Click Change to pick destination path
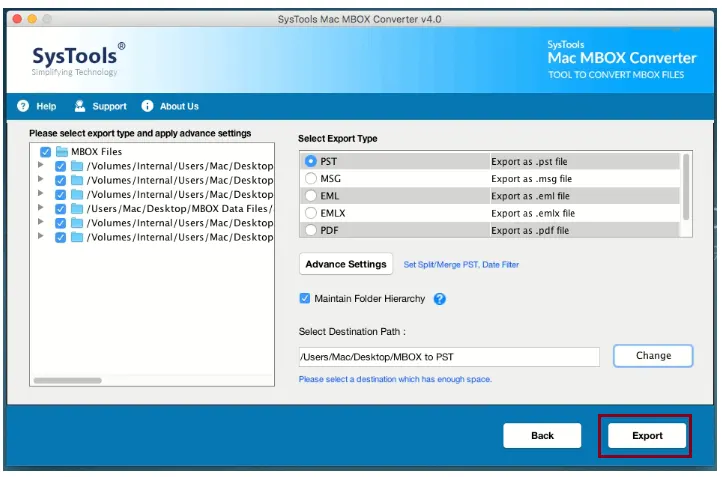Image resolution: width=722 pixels, height=477 pixels. point(653,356)
